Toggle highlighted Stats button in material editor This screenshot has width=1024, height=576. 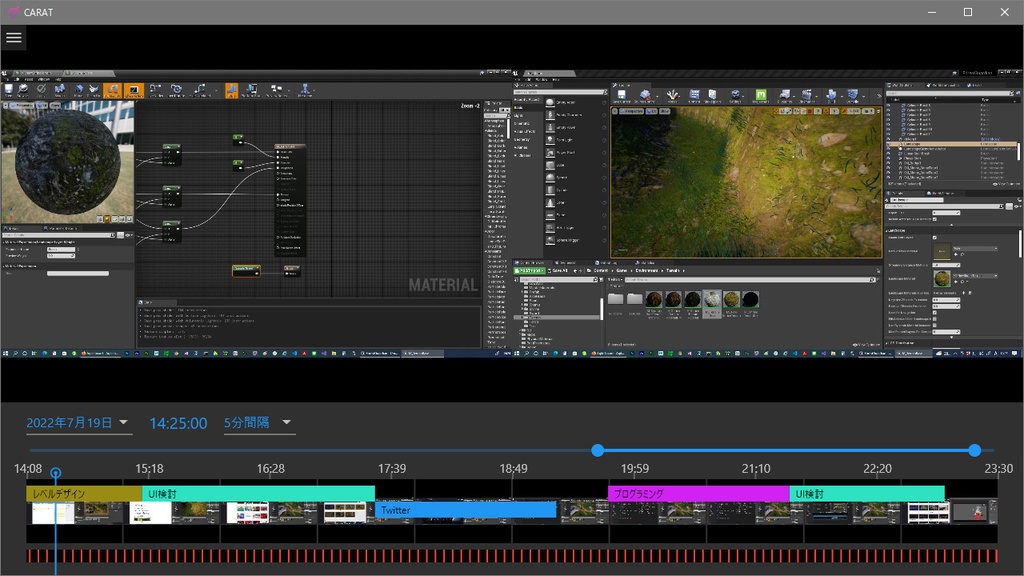[x=231, y=90]
